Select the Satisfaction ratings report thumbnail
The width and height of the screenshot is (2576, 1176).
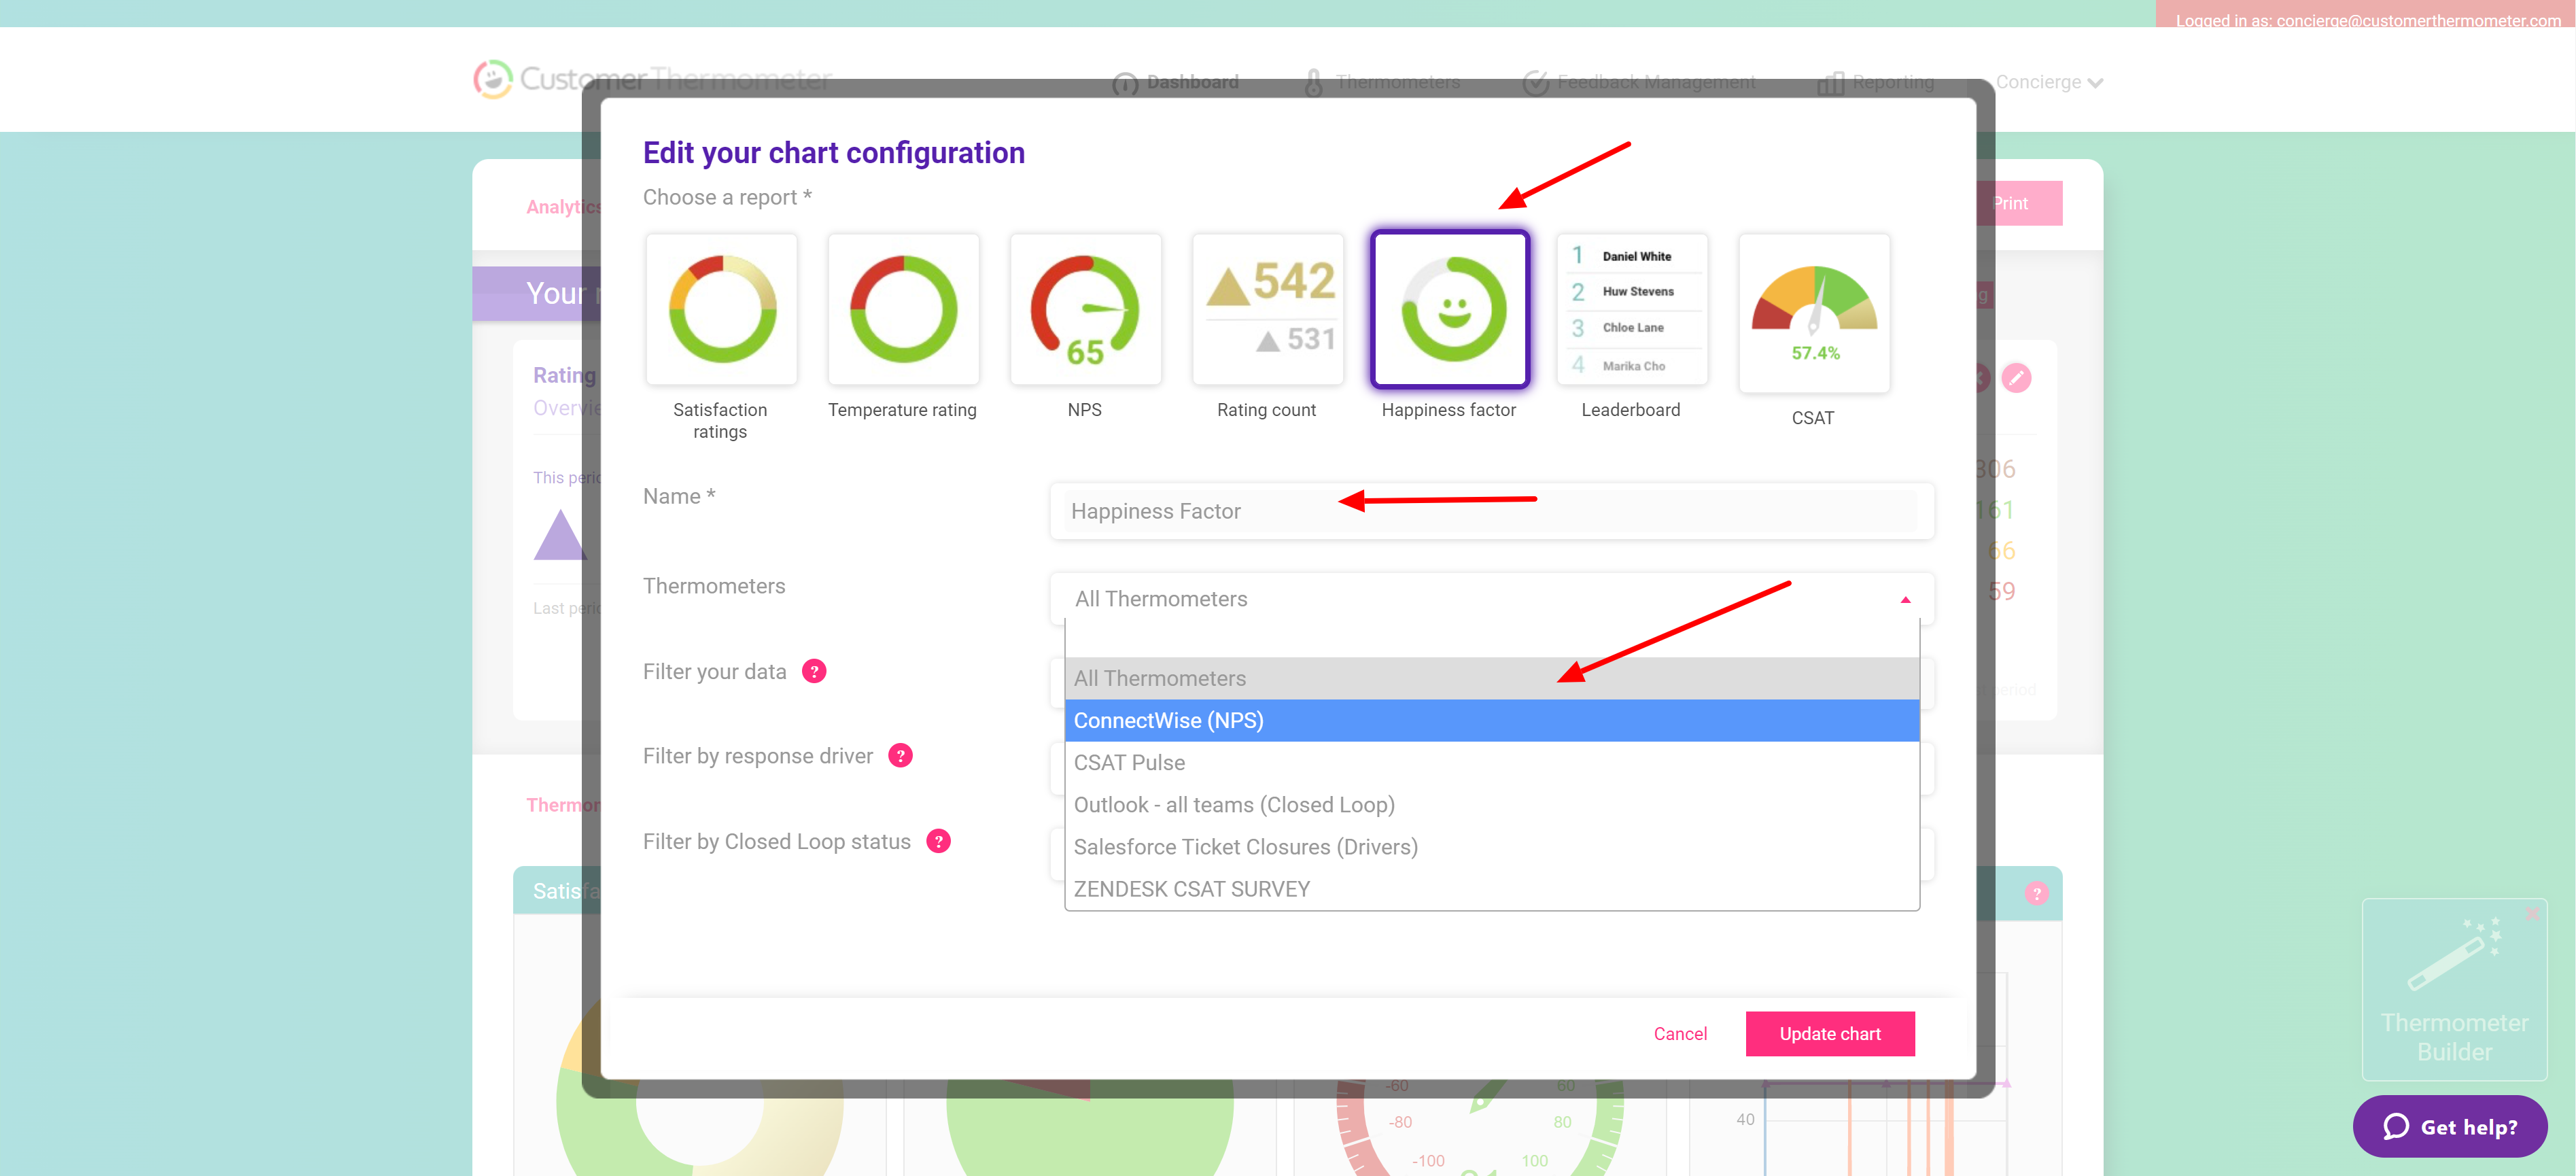coord(721,309)
